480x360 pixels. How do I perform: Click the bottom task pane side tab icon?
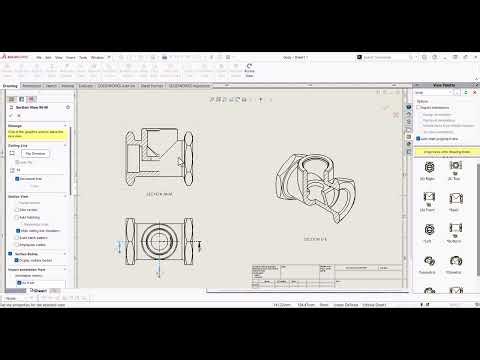click(409, 151)
